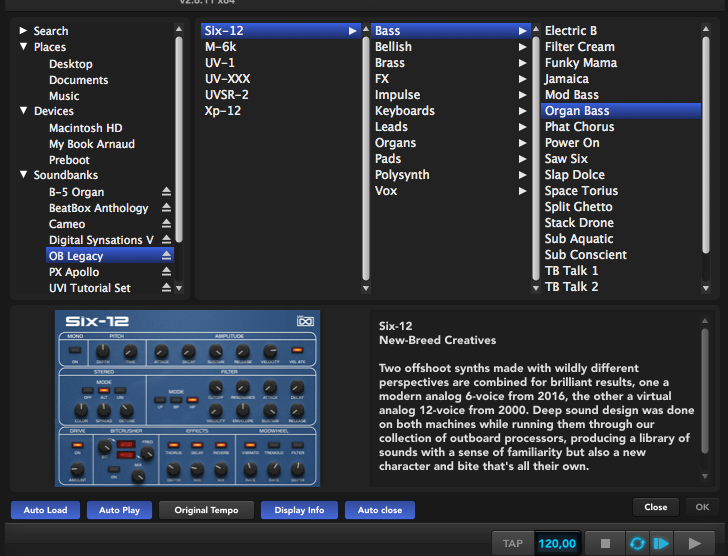Open the Desktop place

point(71,64)
